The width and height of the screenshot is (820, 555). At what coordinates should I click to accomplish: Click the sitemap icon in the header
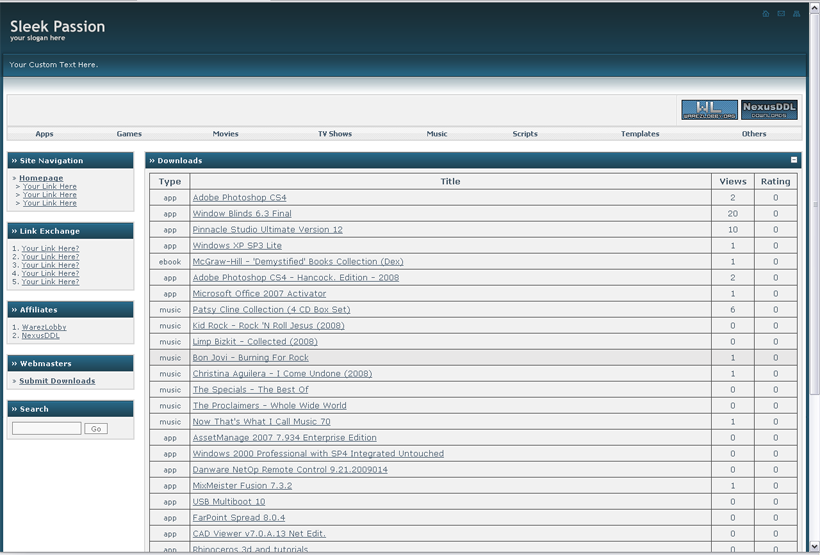(797, 14)
